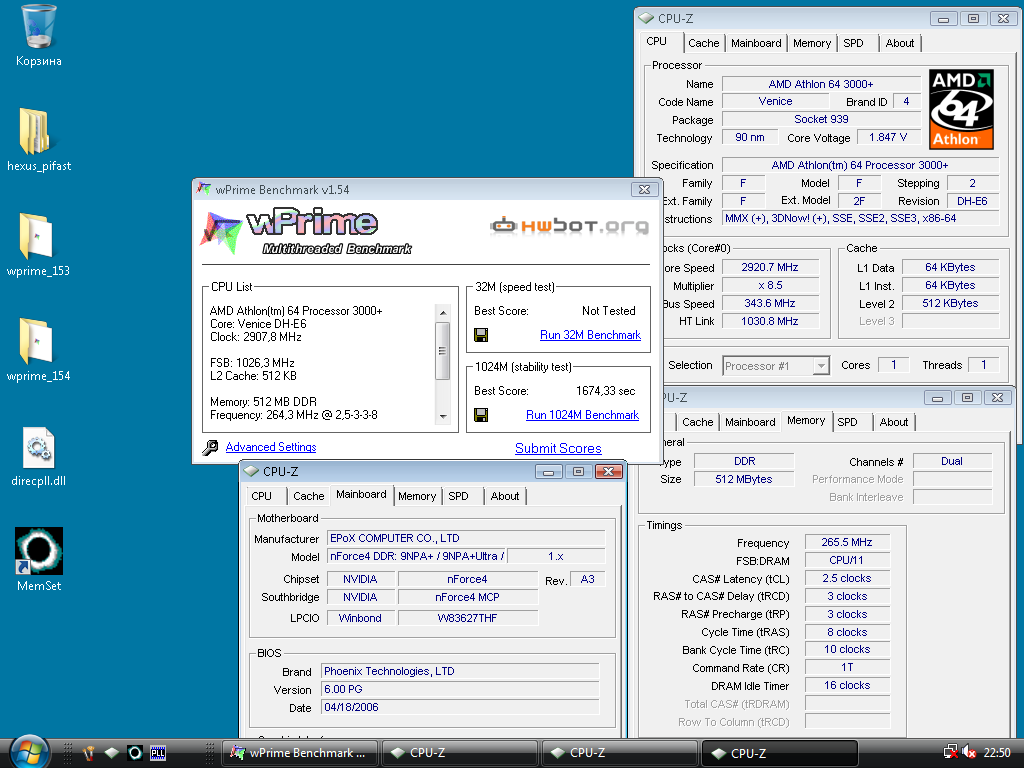Click the save icon for 1024M score
The image size is (1024, 768).
(x=481, y=415)
